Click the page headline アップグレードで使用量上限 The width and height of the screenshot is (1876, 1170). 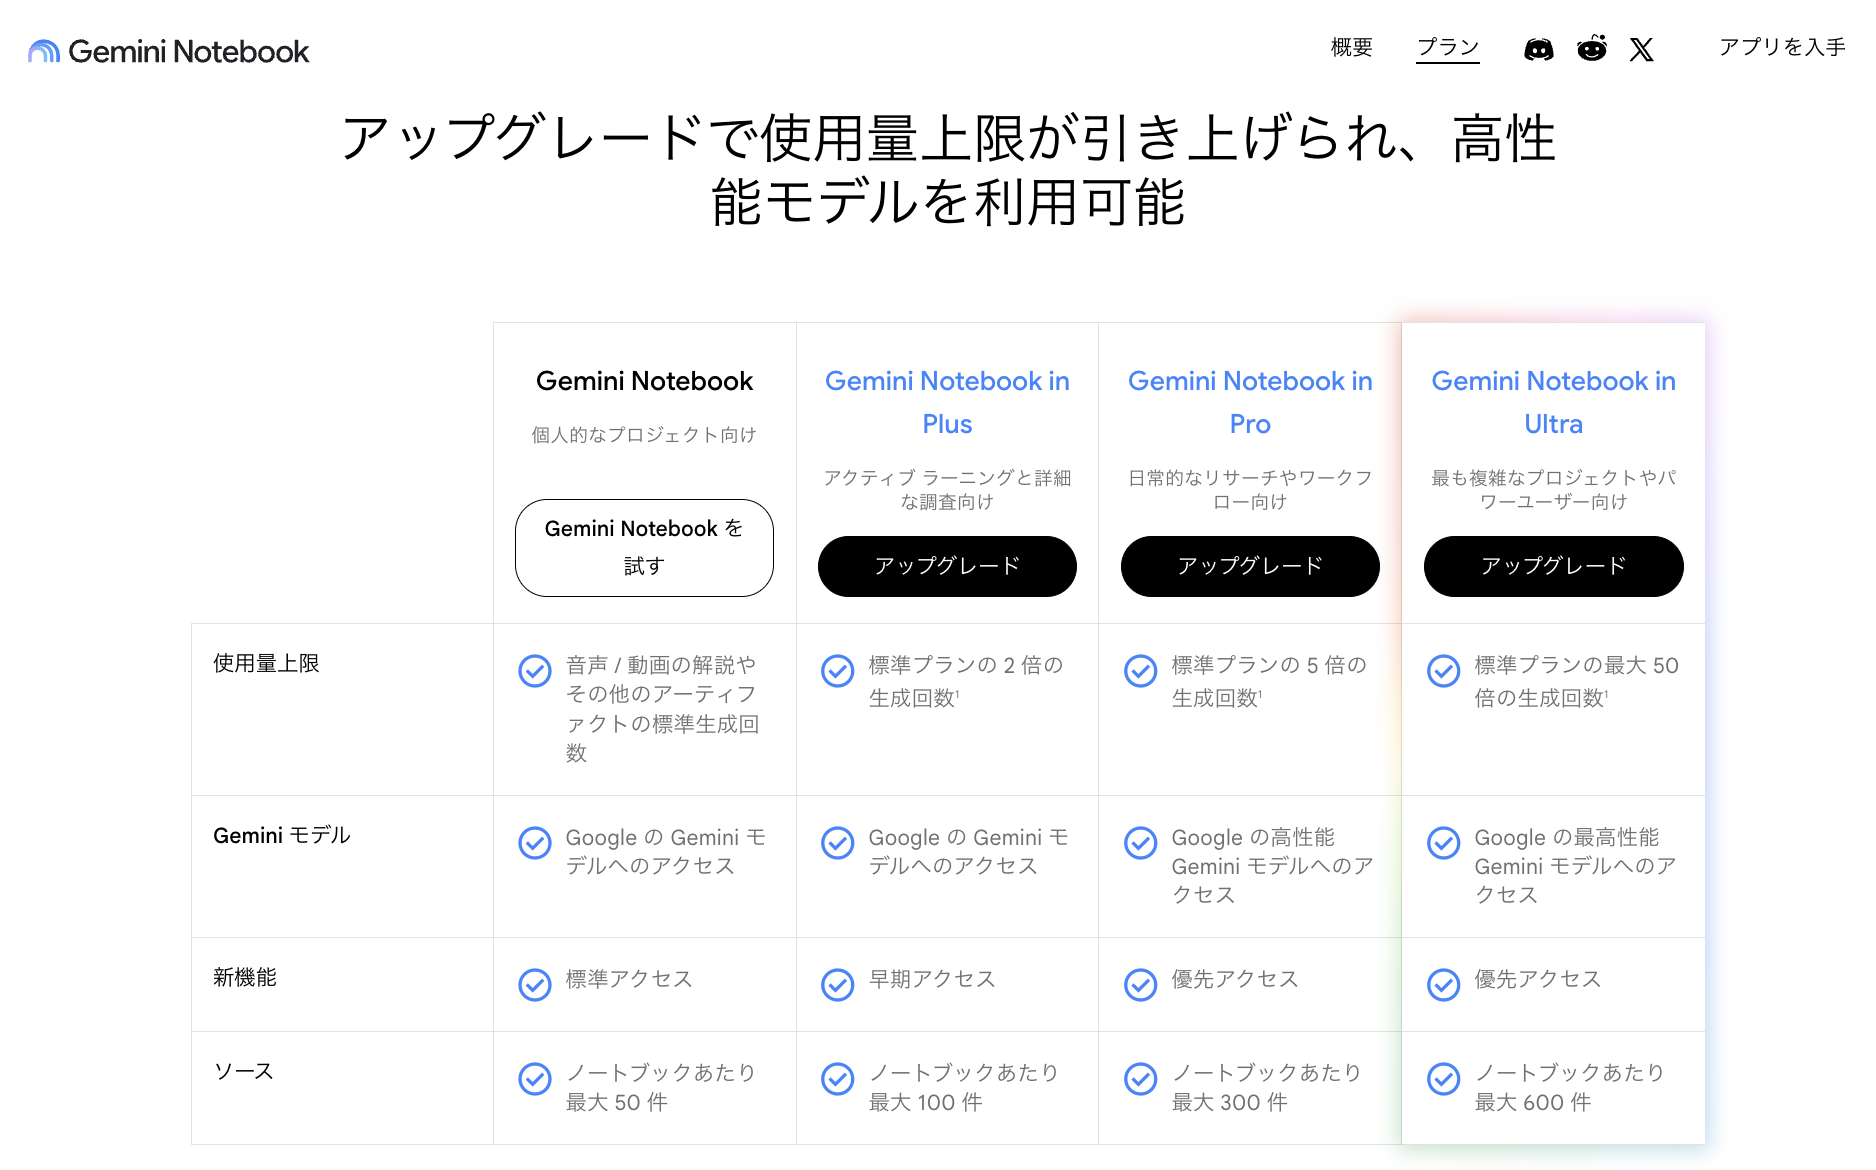point(948,170)
